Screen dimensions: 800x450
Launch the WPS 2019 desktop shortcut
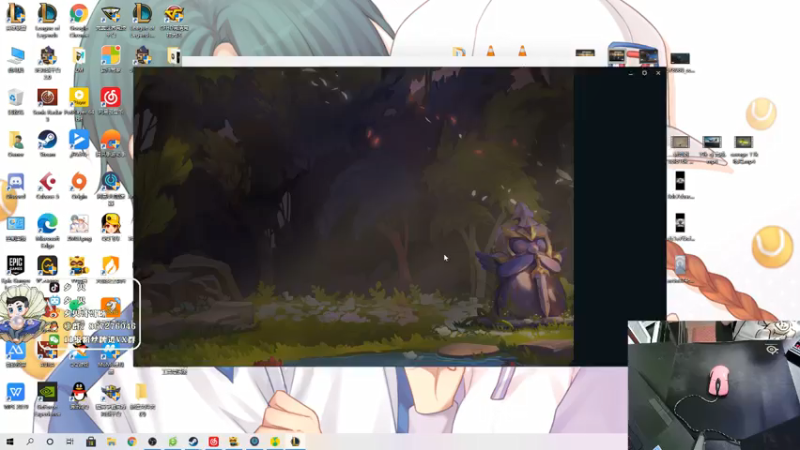[x=16, y=392]
